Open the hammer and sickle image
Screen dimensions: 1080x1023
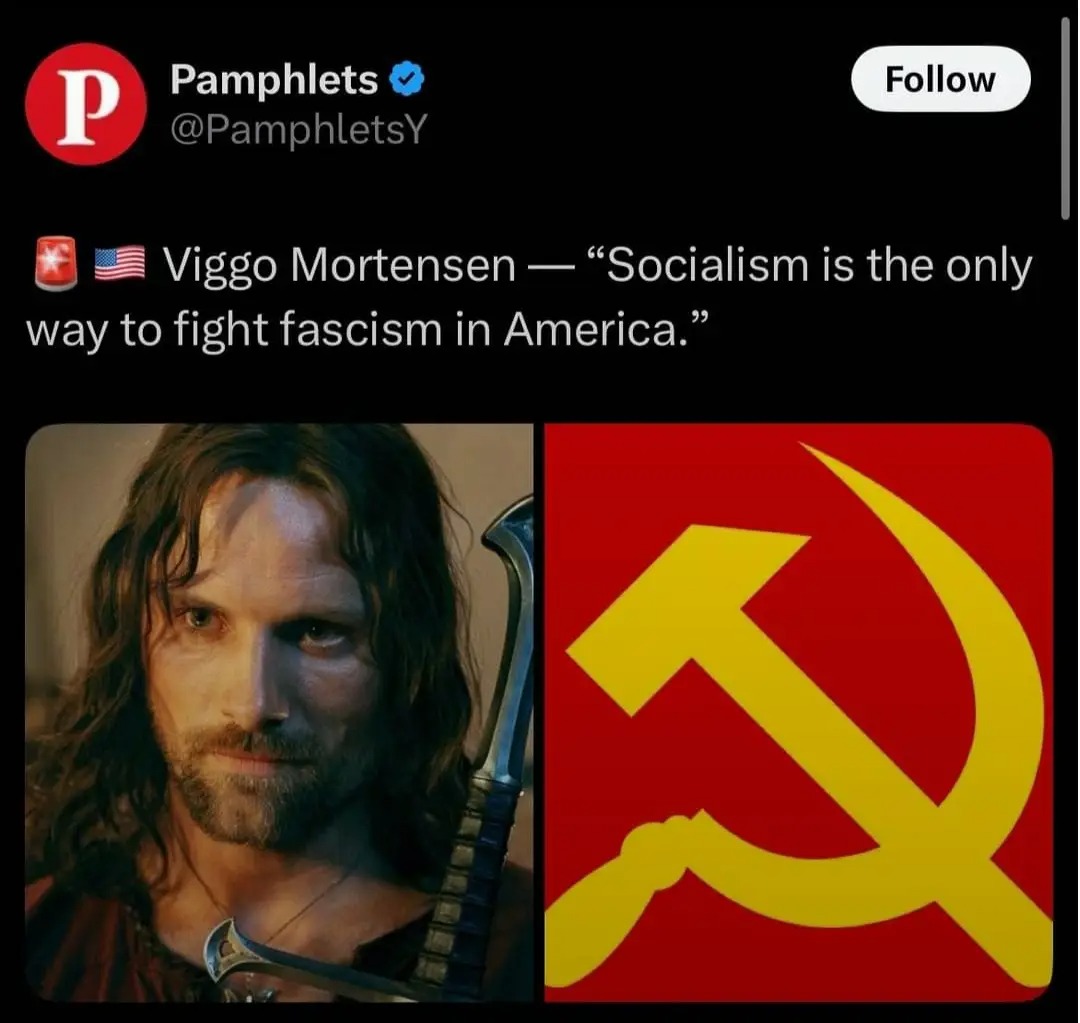point(798,712)
